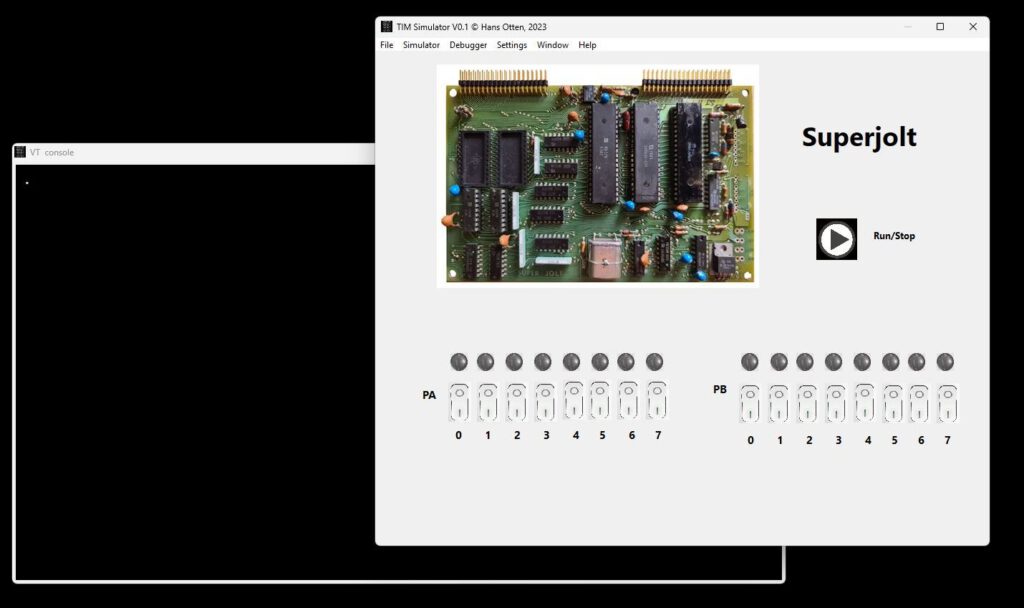Click the PB LED above switch 5
The height and width of the screenshot is (608, 1024).
click(x=891, y=362)
